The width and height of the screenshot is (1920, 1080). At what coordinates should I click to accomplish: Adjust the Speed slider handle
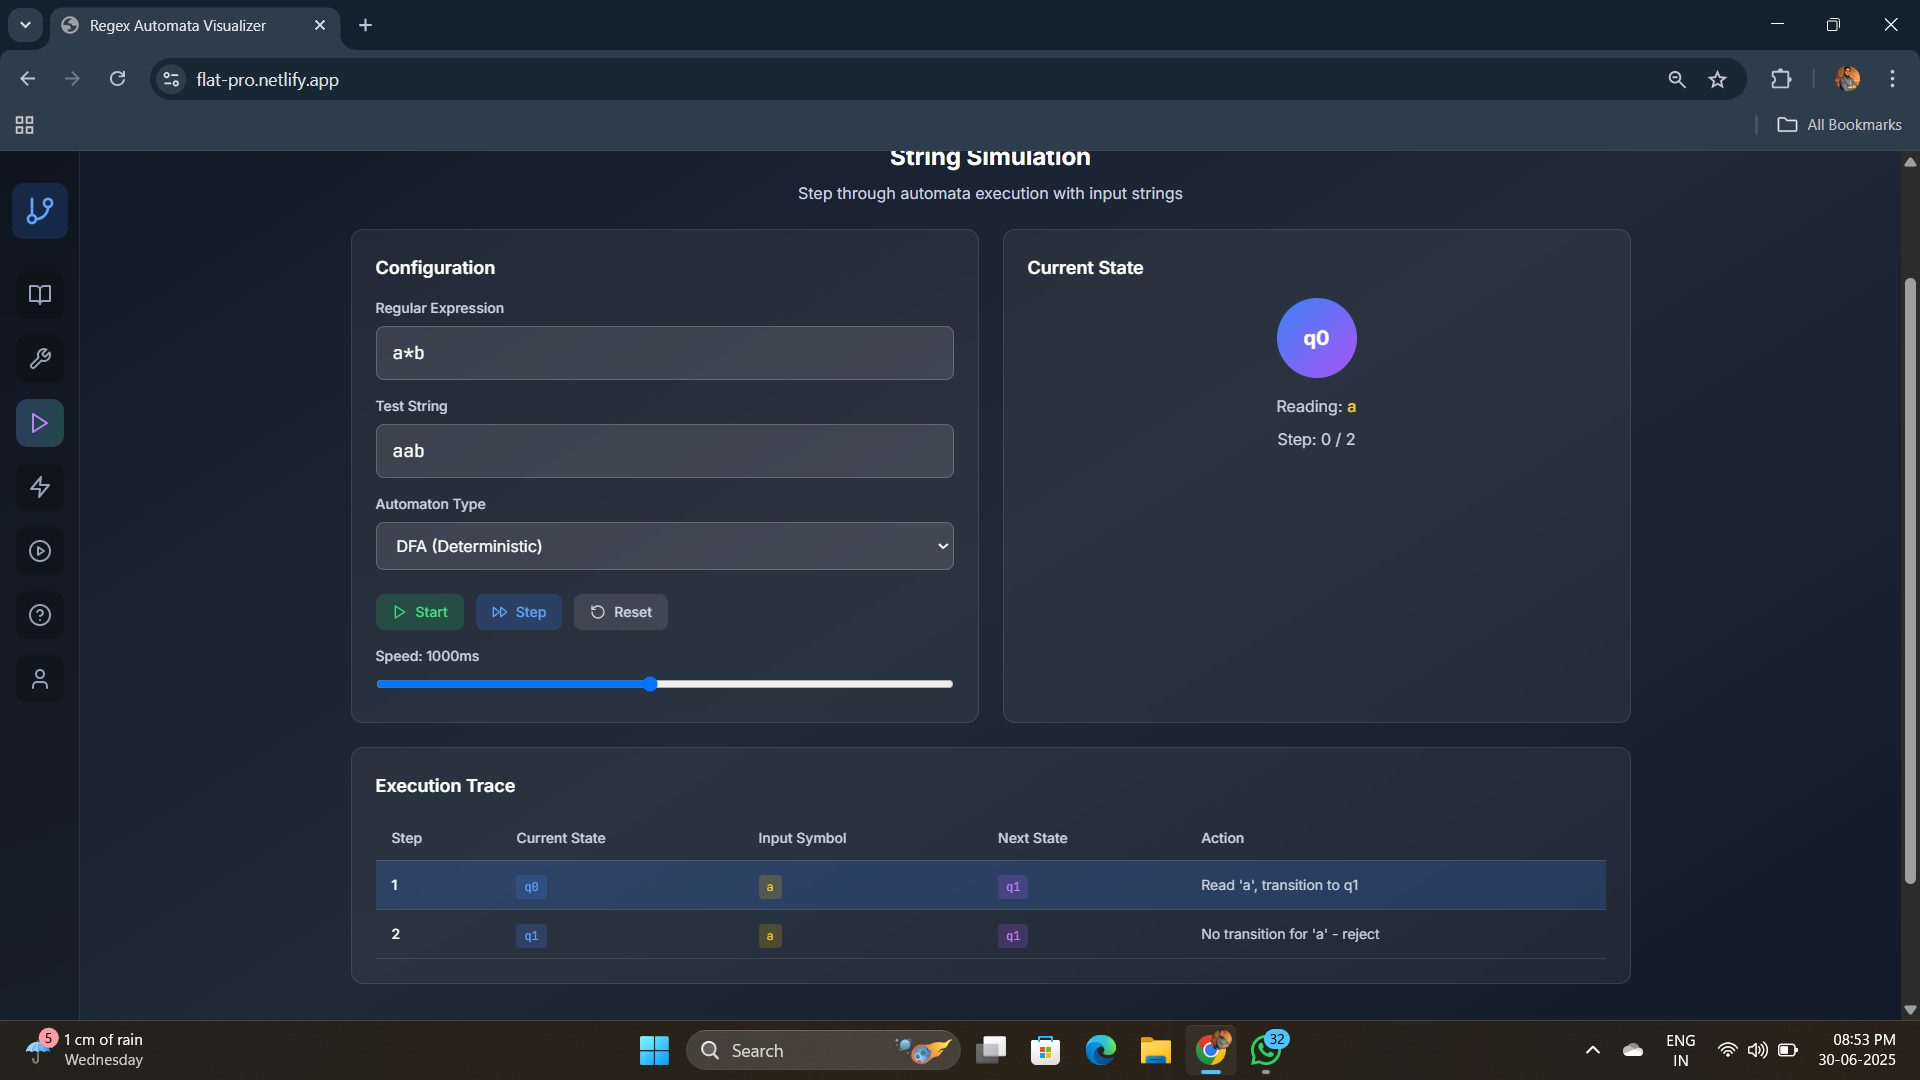(x=650, y=684)
